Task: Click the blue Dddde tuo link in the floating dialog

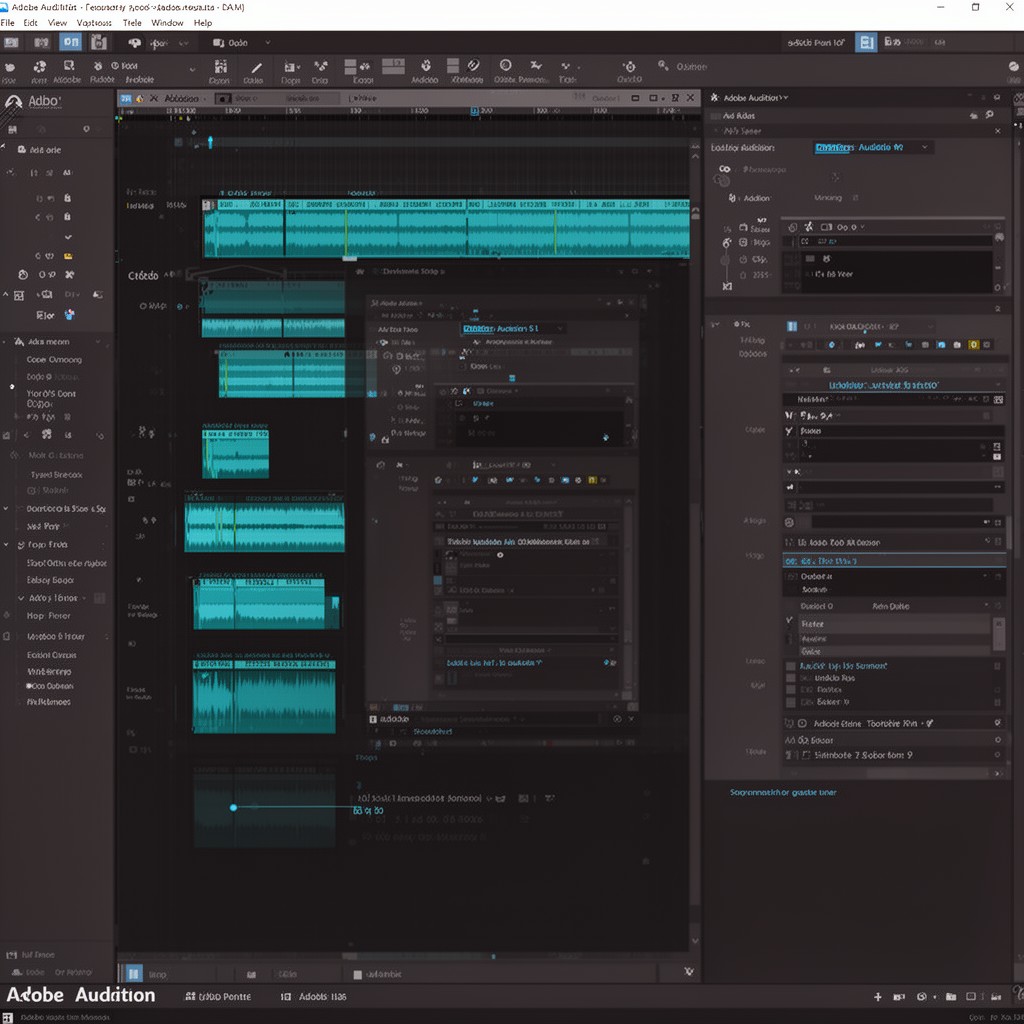Action: (494, 663)
